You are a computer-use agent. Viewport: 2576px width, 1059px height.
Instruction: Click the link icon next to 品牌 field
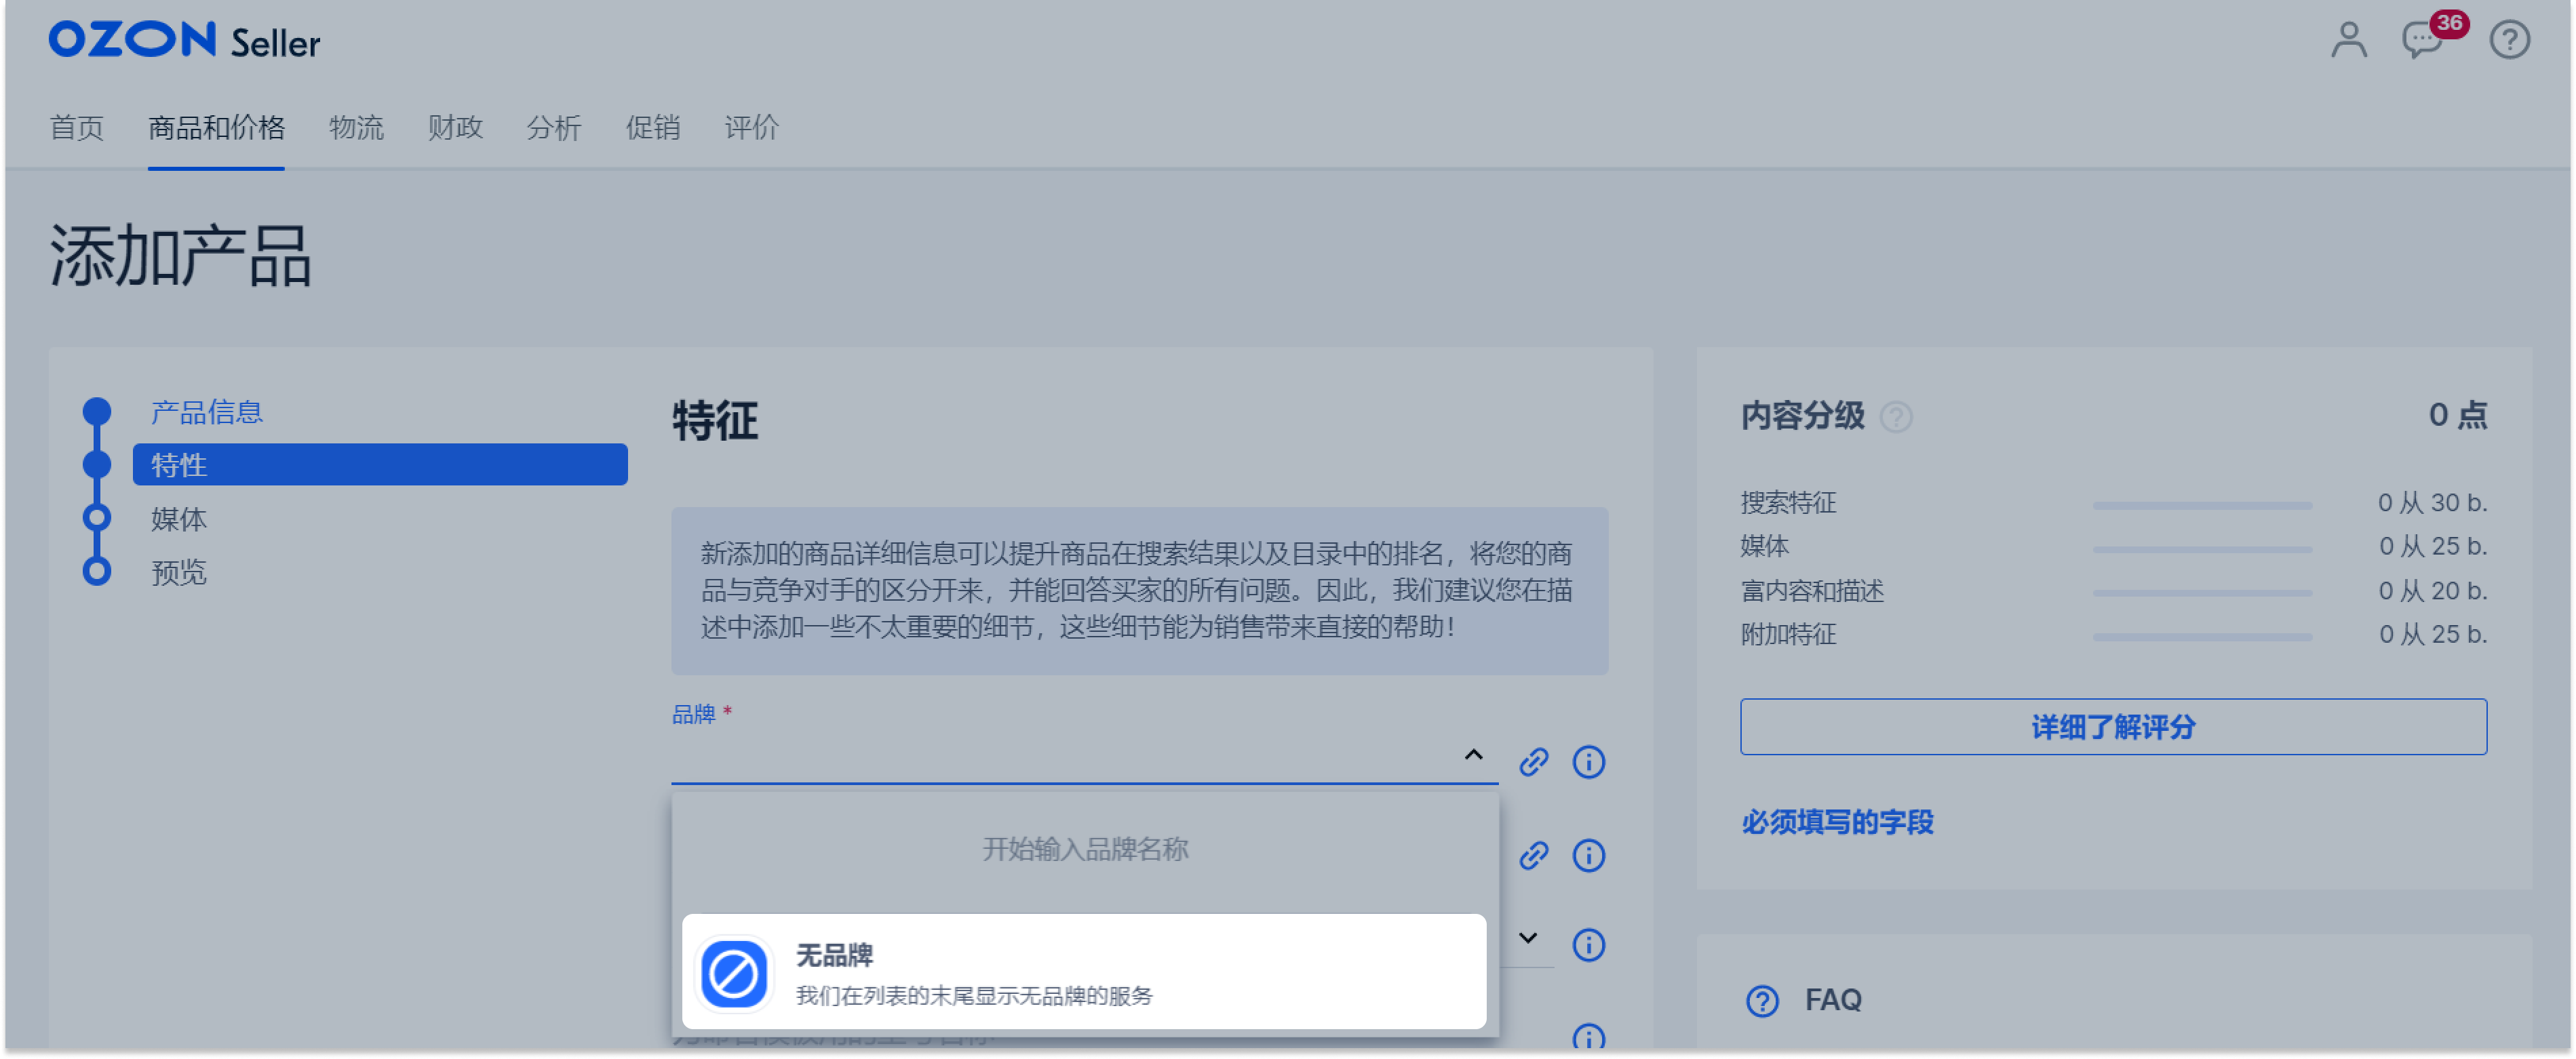point(1533,762)
